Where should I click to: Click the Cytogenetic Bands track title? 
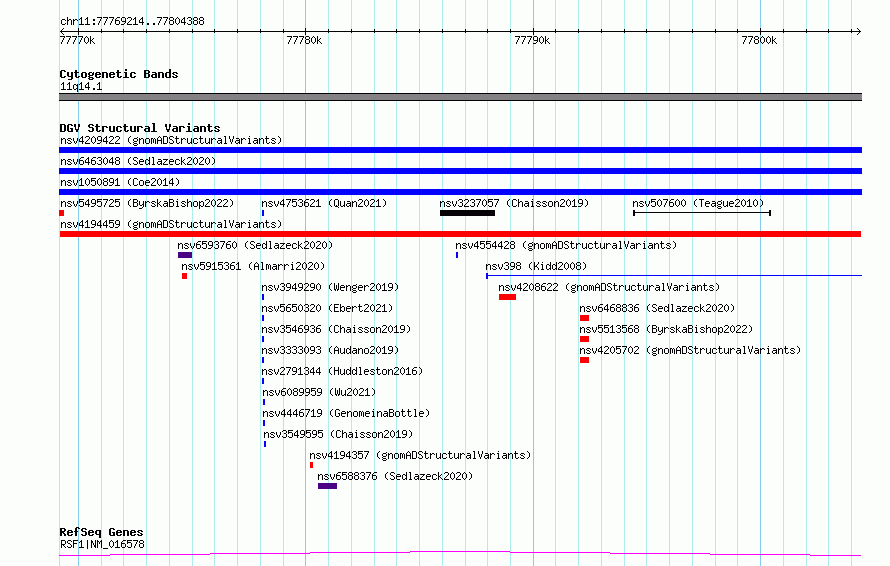tap(119, 74)
